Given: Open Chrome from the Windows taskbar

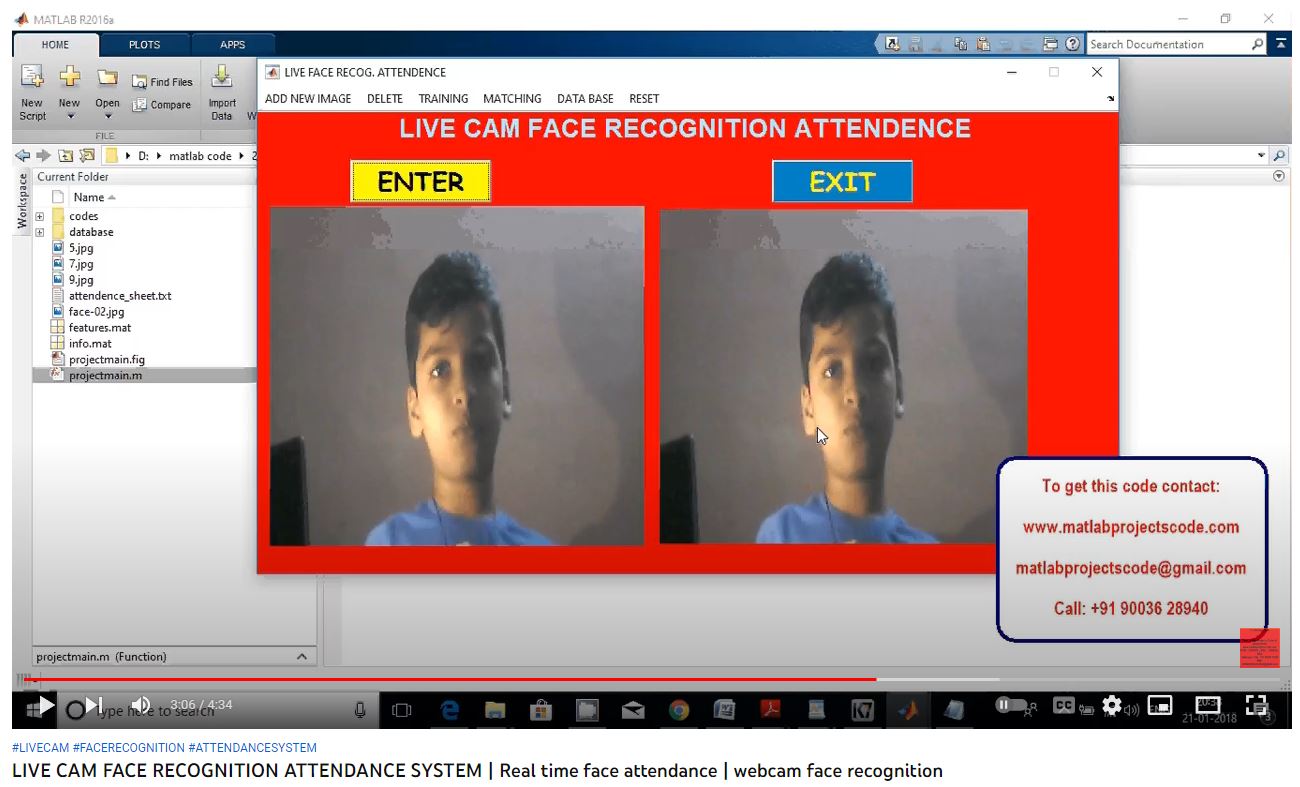Looking at the screenshot, I should [x=679, y=710].
